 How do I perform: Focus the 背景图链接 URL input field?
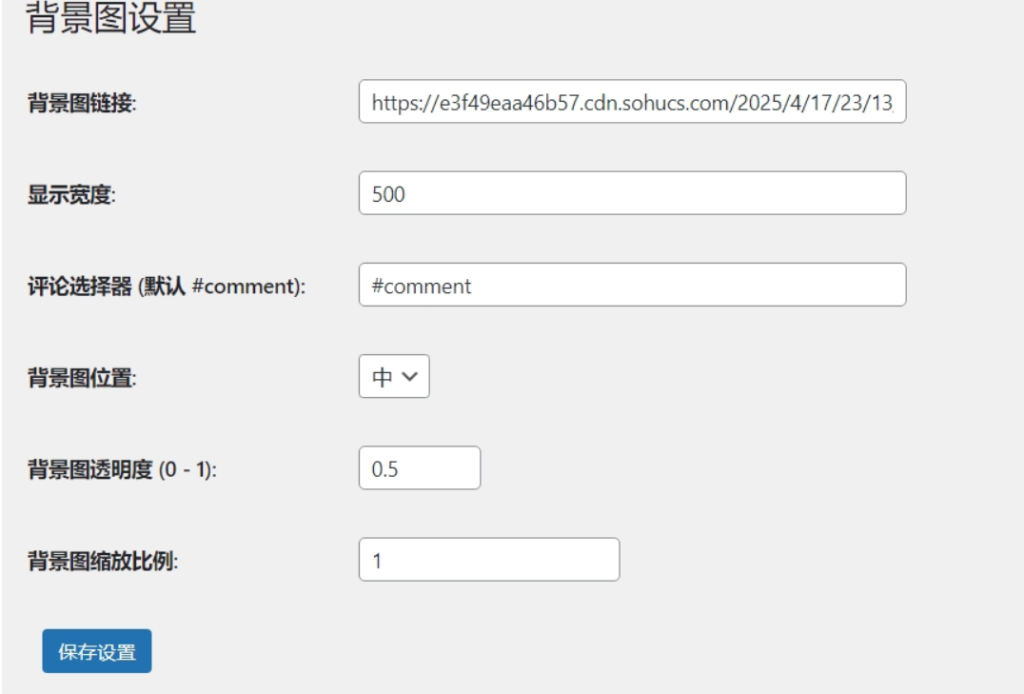(632, 102)
